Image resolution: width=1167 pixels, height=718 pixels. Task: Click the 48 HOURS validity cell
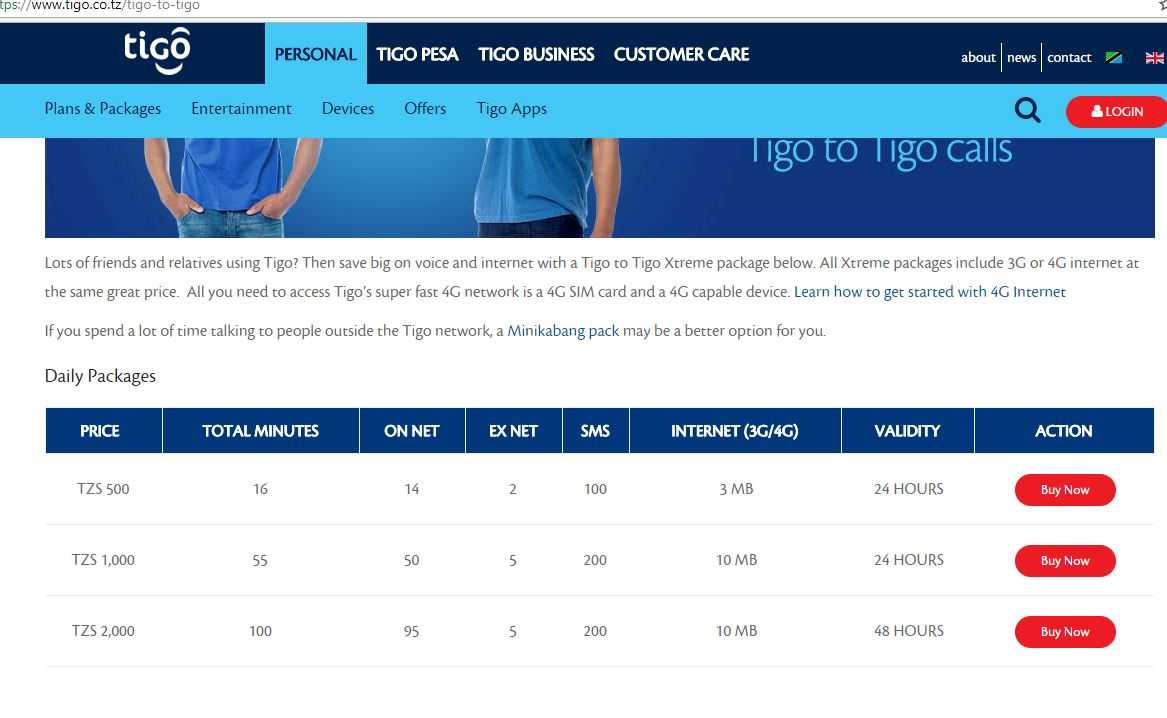909,630
